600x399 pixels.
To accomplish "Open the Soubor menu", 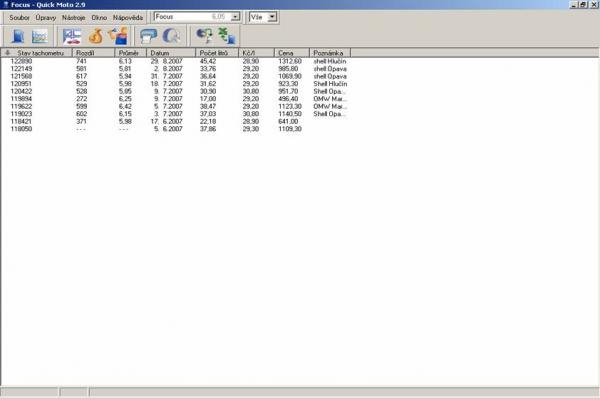I will click(x=19, y=18).
